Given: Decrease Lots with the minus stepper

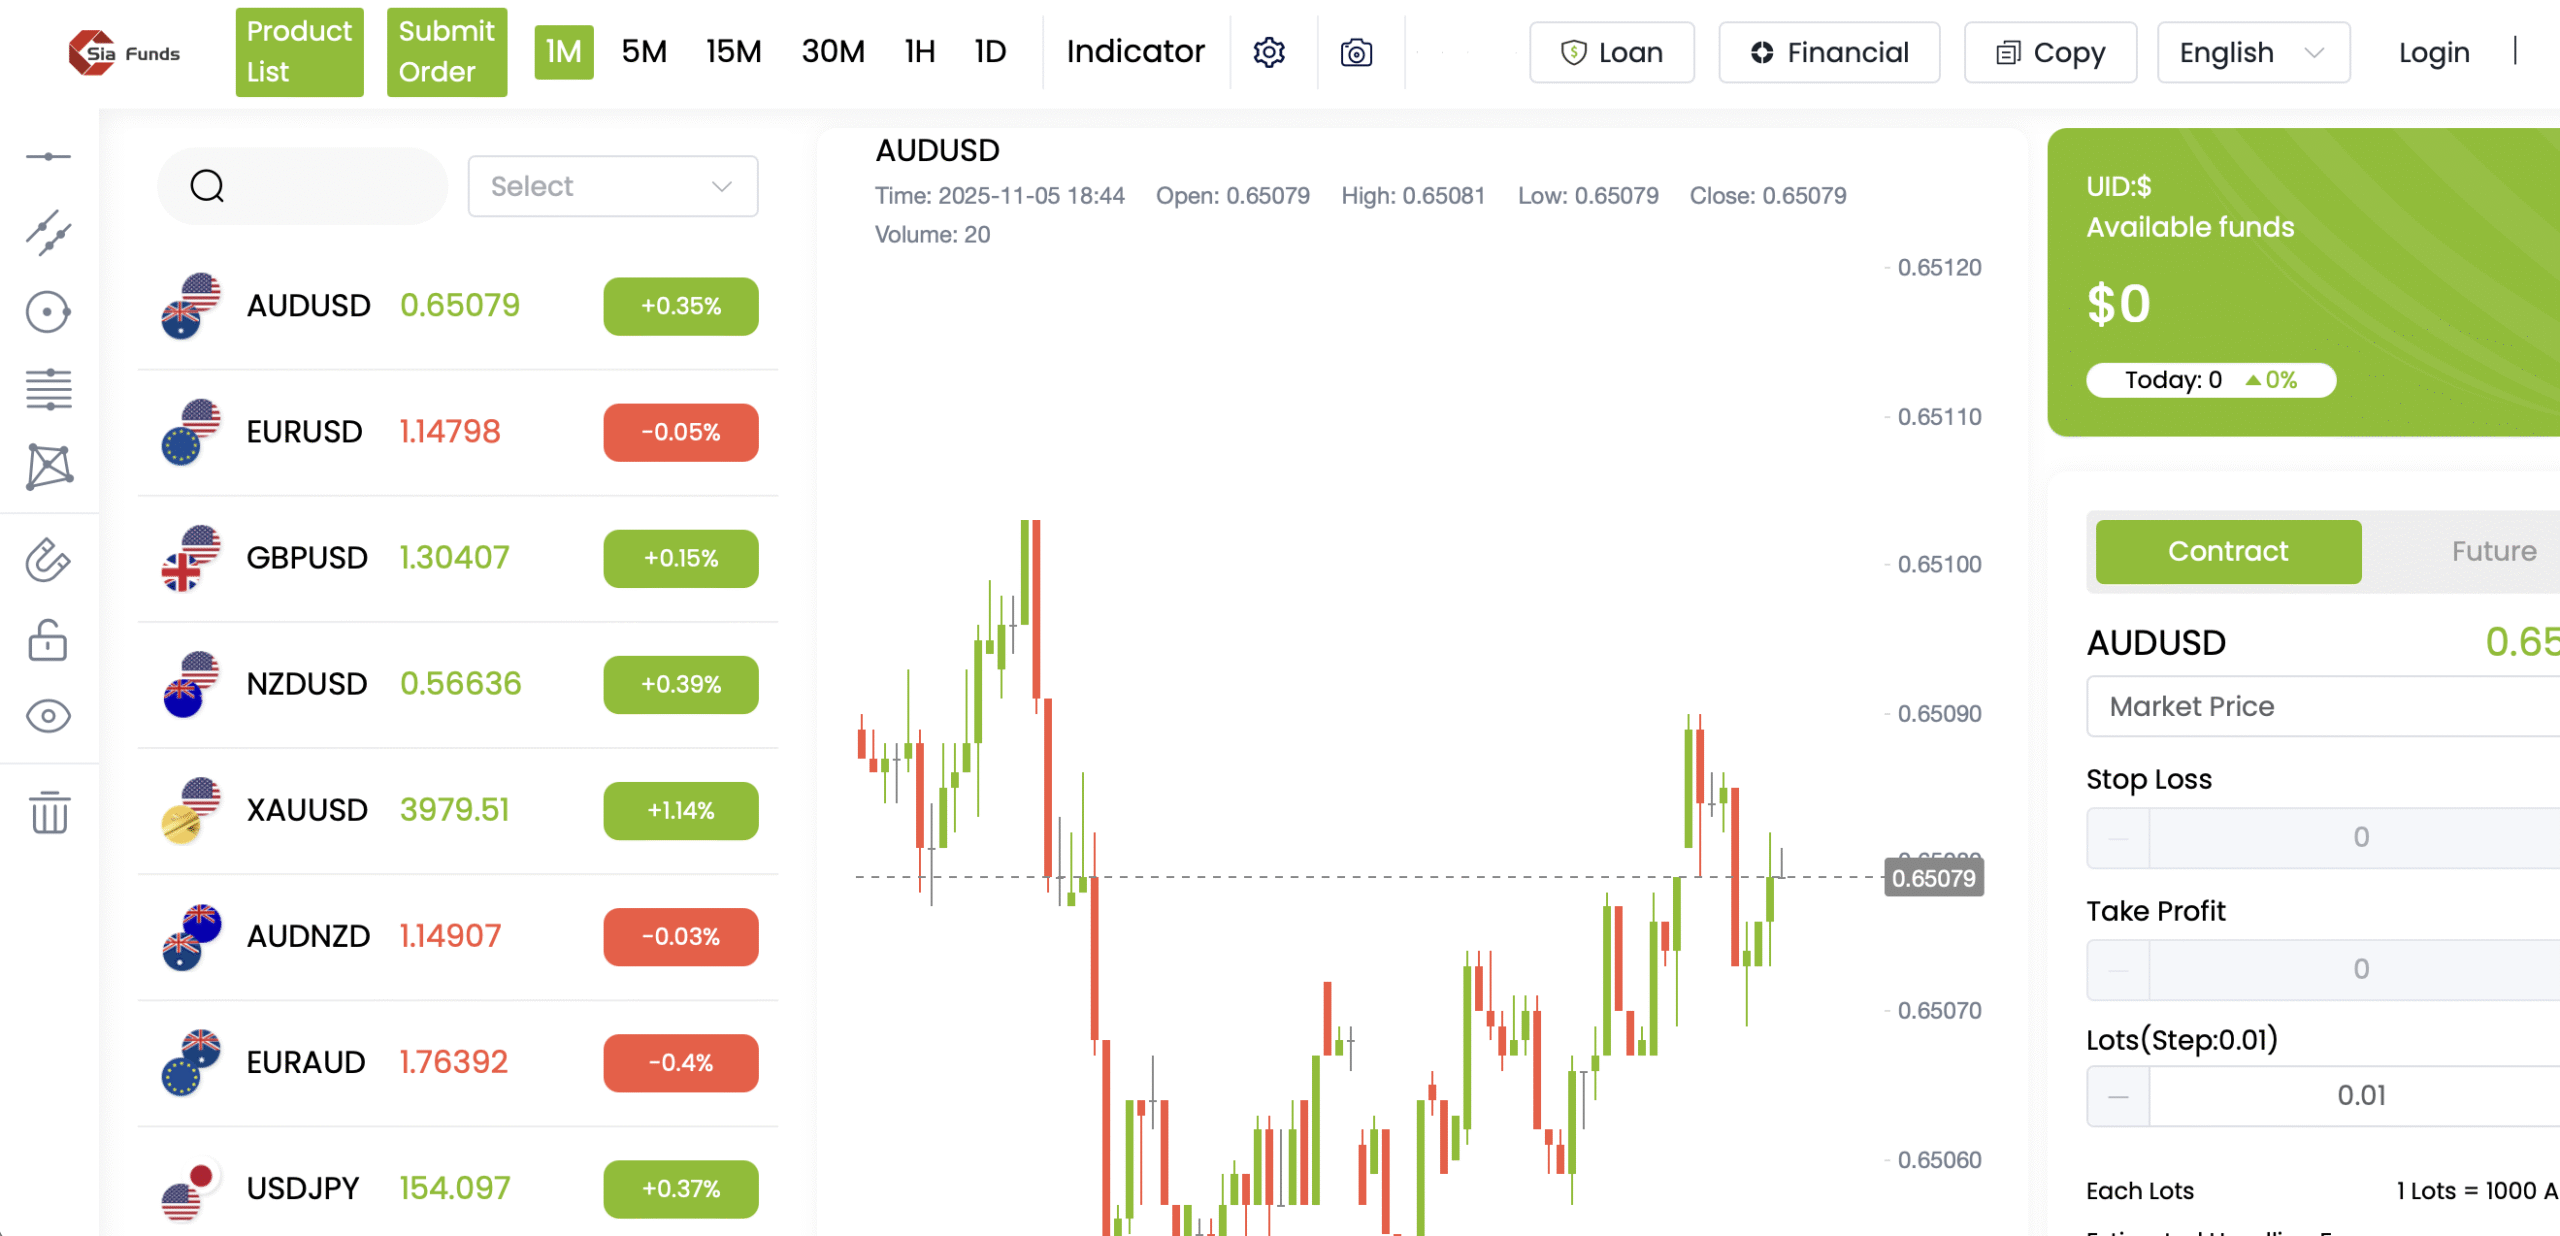Looking at the screenshot, I should click(2118, 1096).
